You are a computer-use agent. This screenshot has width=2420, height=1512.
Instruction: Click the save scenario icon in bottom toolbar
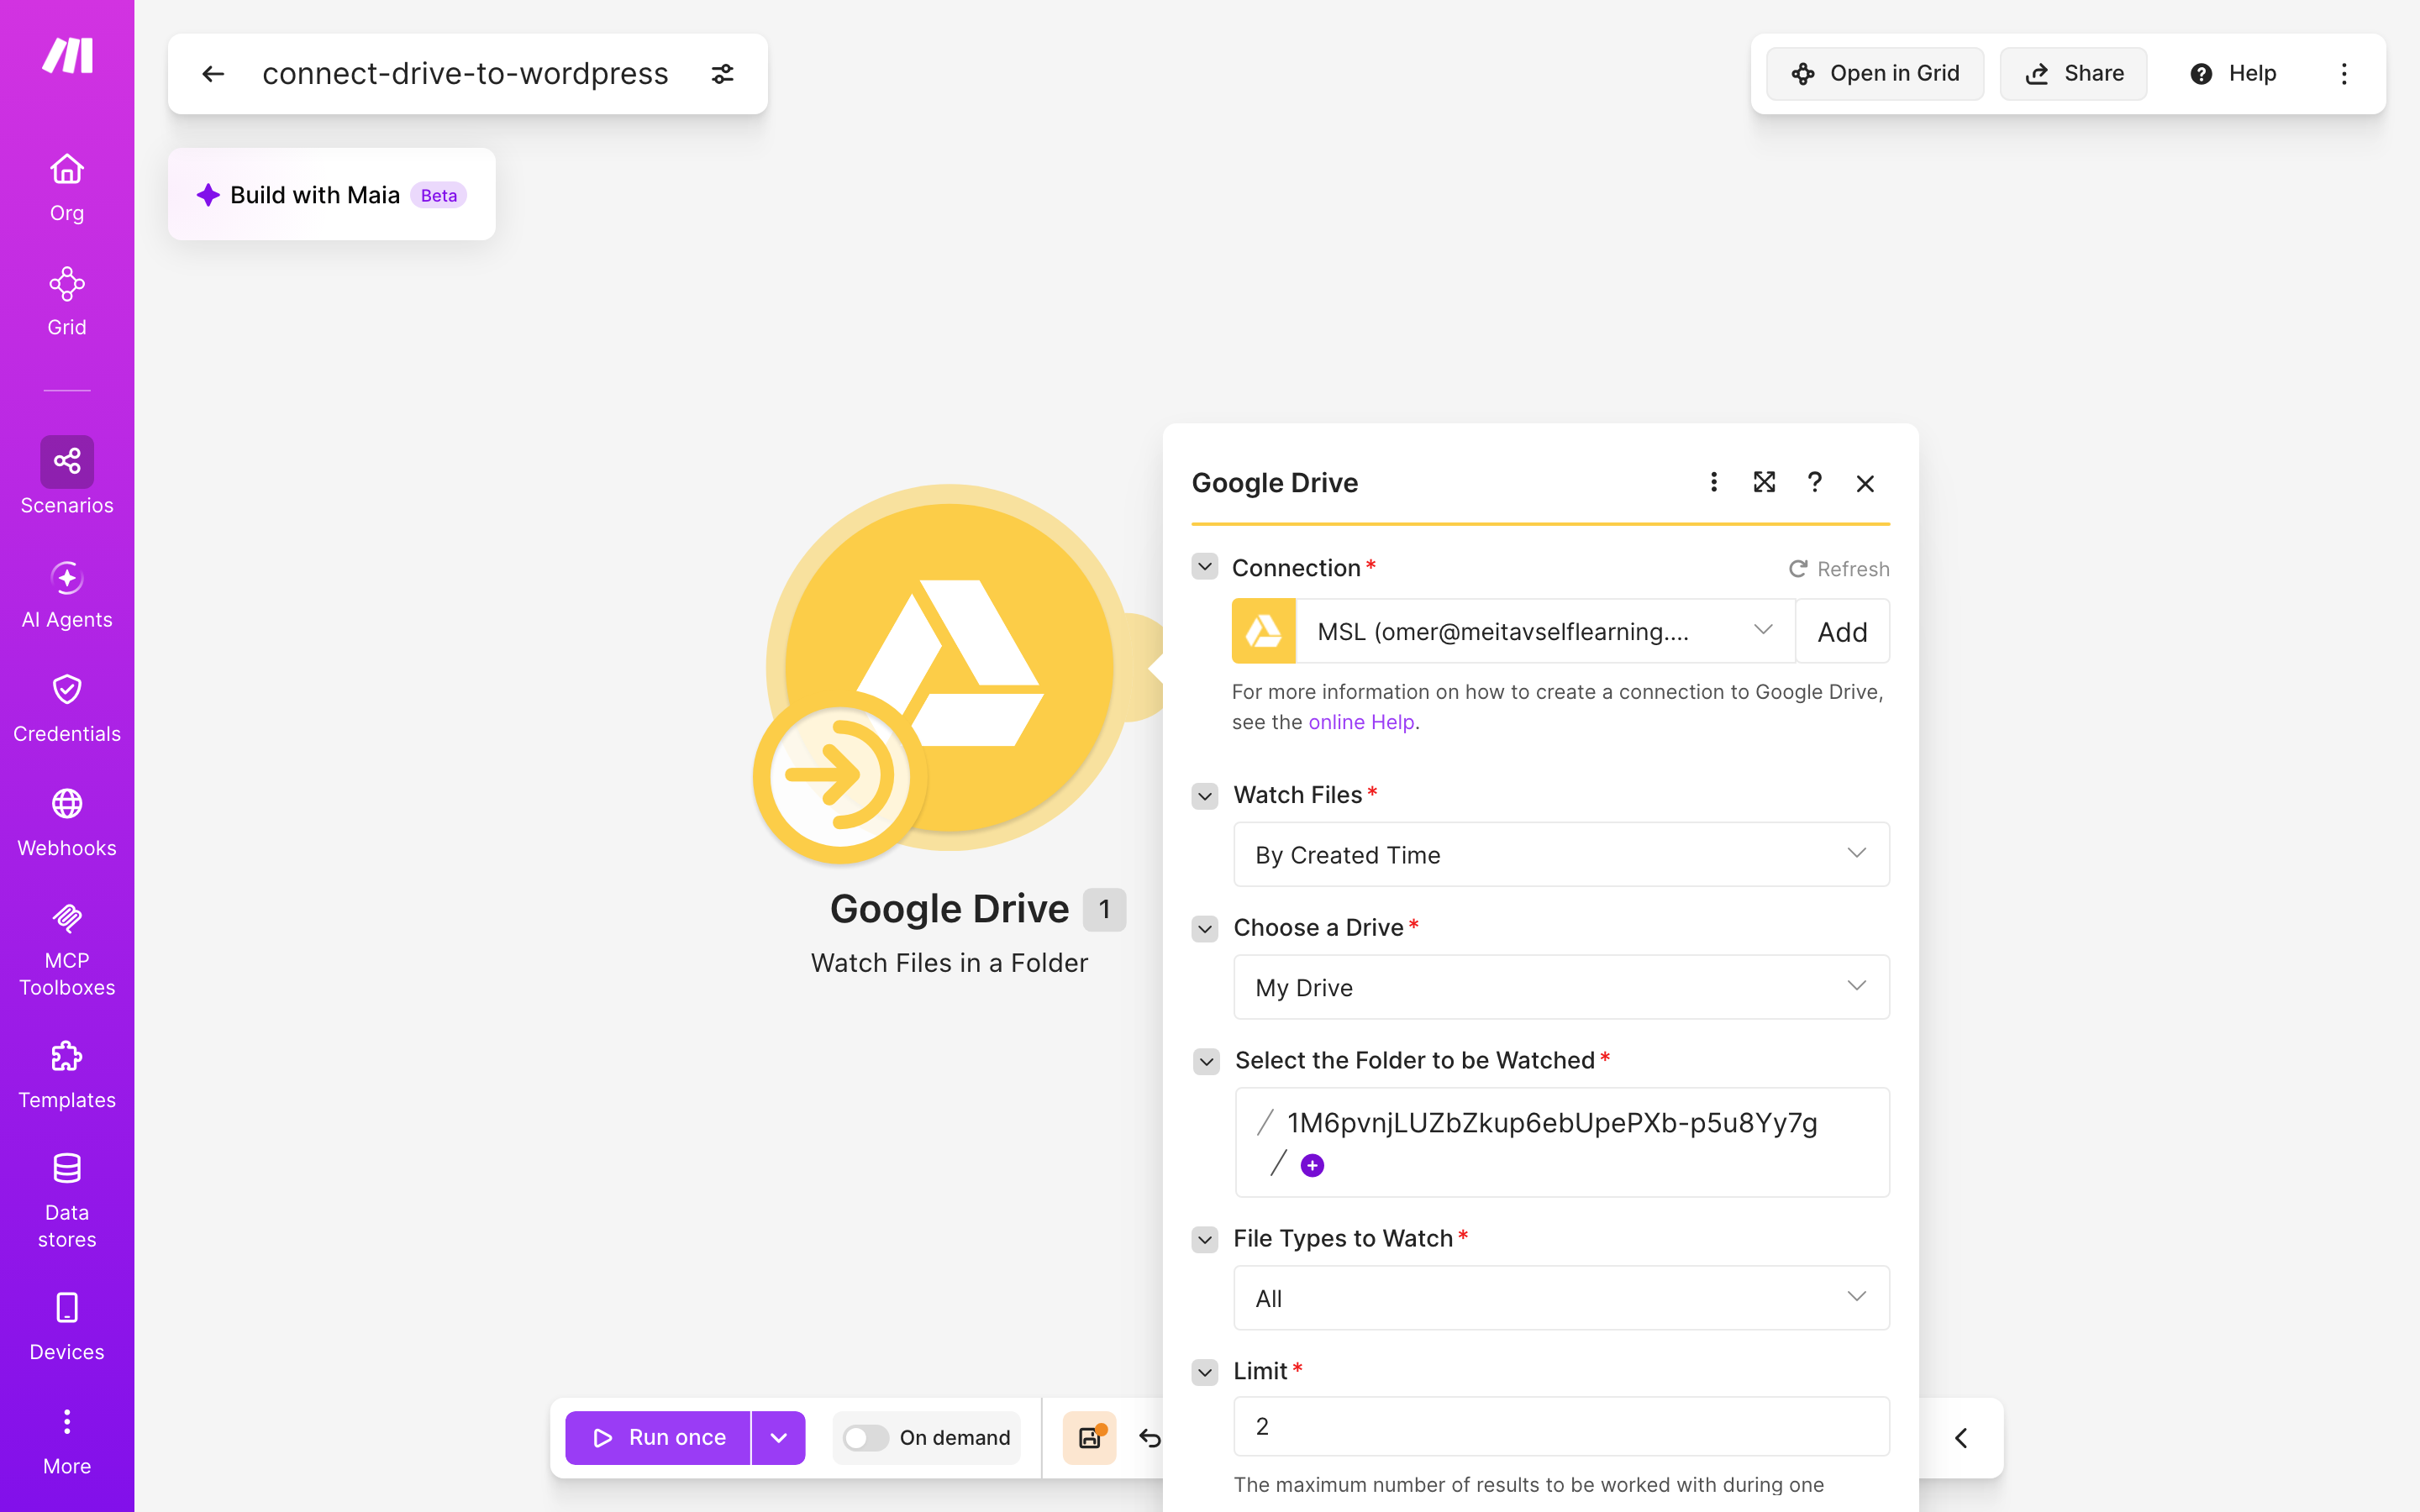[x=1089, y=1438]
